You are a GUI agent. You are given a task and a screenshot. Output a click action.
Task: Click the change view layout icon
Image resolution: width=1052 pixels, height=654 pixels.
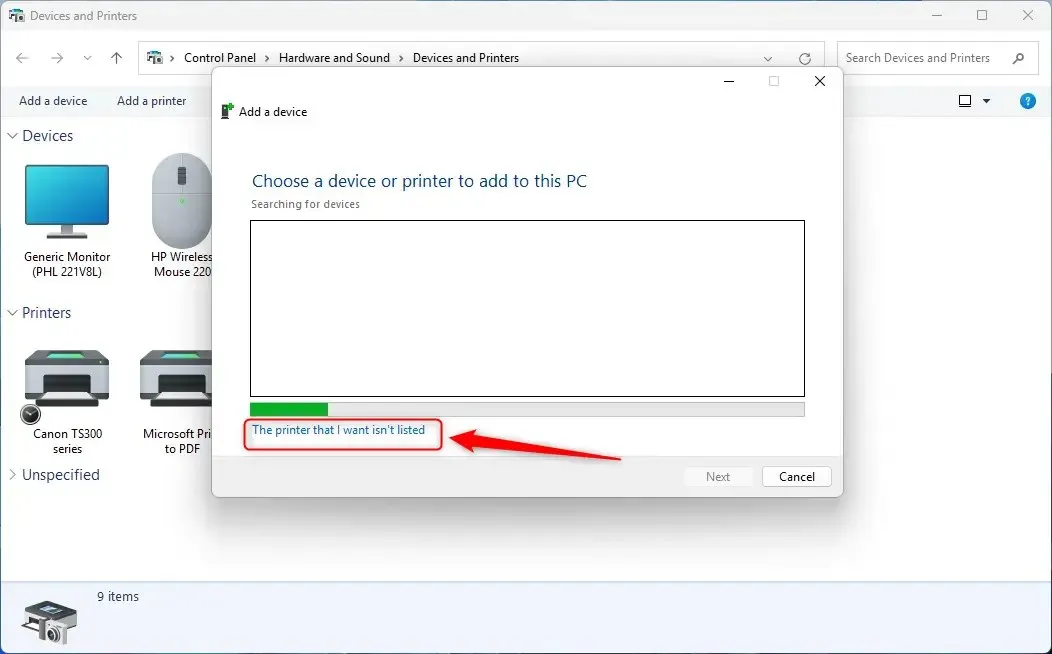[965, 101]
